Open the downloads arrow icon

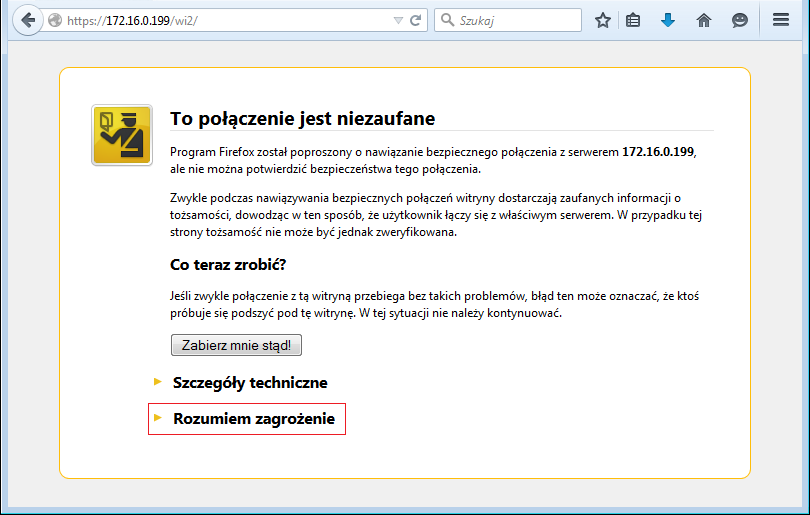668,21
